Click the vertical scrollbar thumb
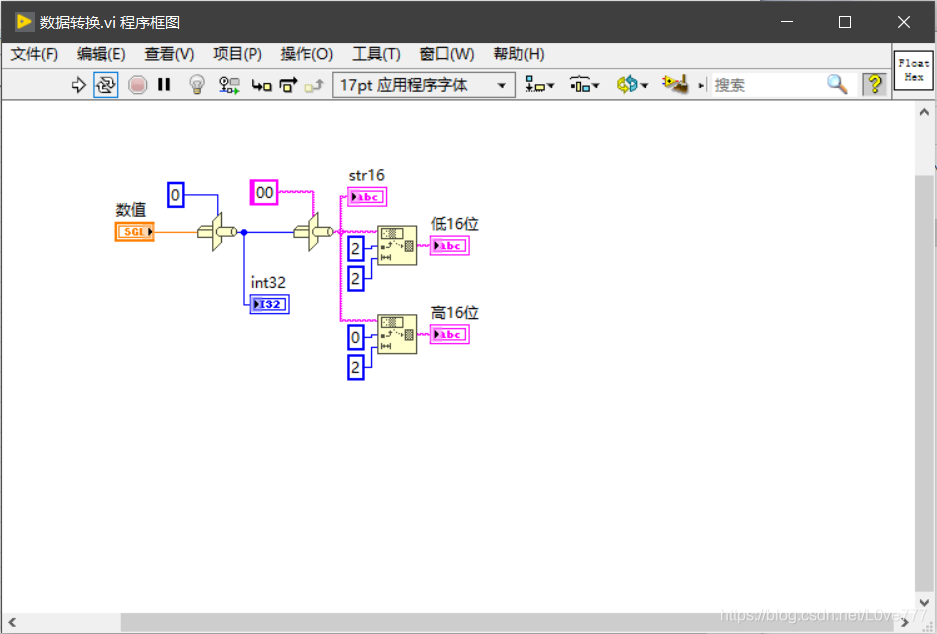The image size is (937, 634). [924, 382]
